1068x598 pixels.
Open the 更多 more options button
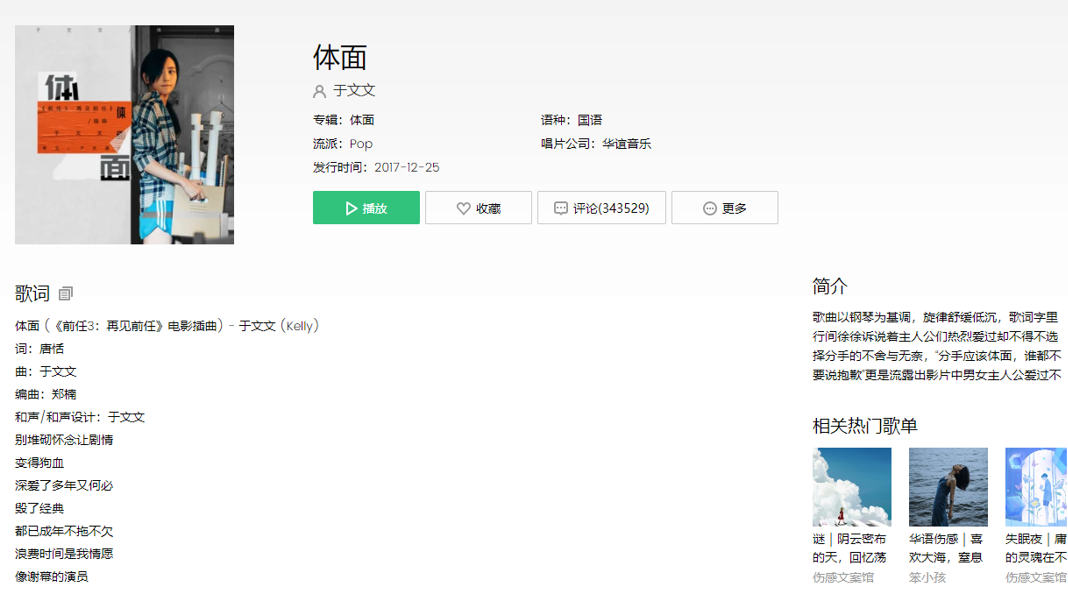(x=725, y=208)
